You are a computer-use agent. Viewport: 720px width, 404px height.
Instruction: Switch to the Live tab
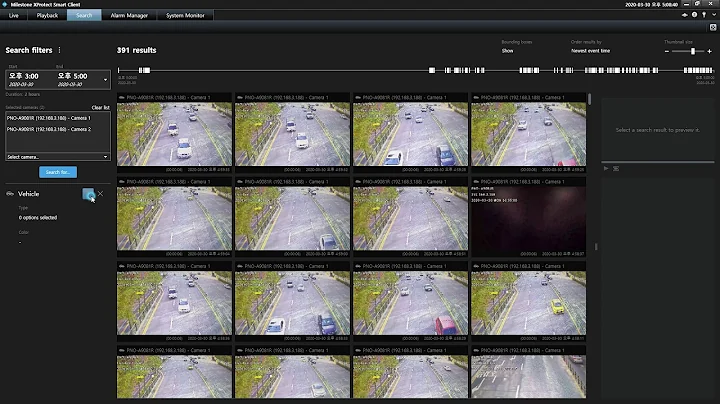pos(14,15)
